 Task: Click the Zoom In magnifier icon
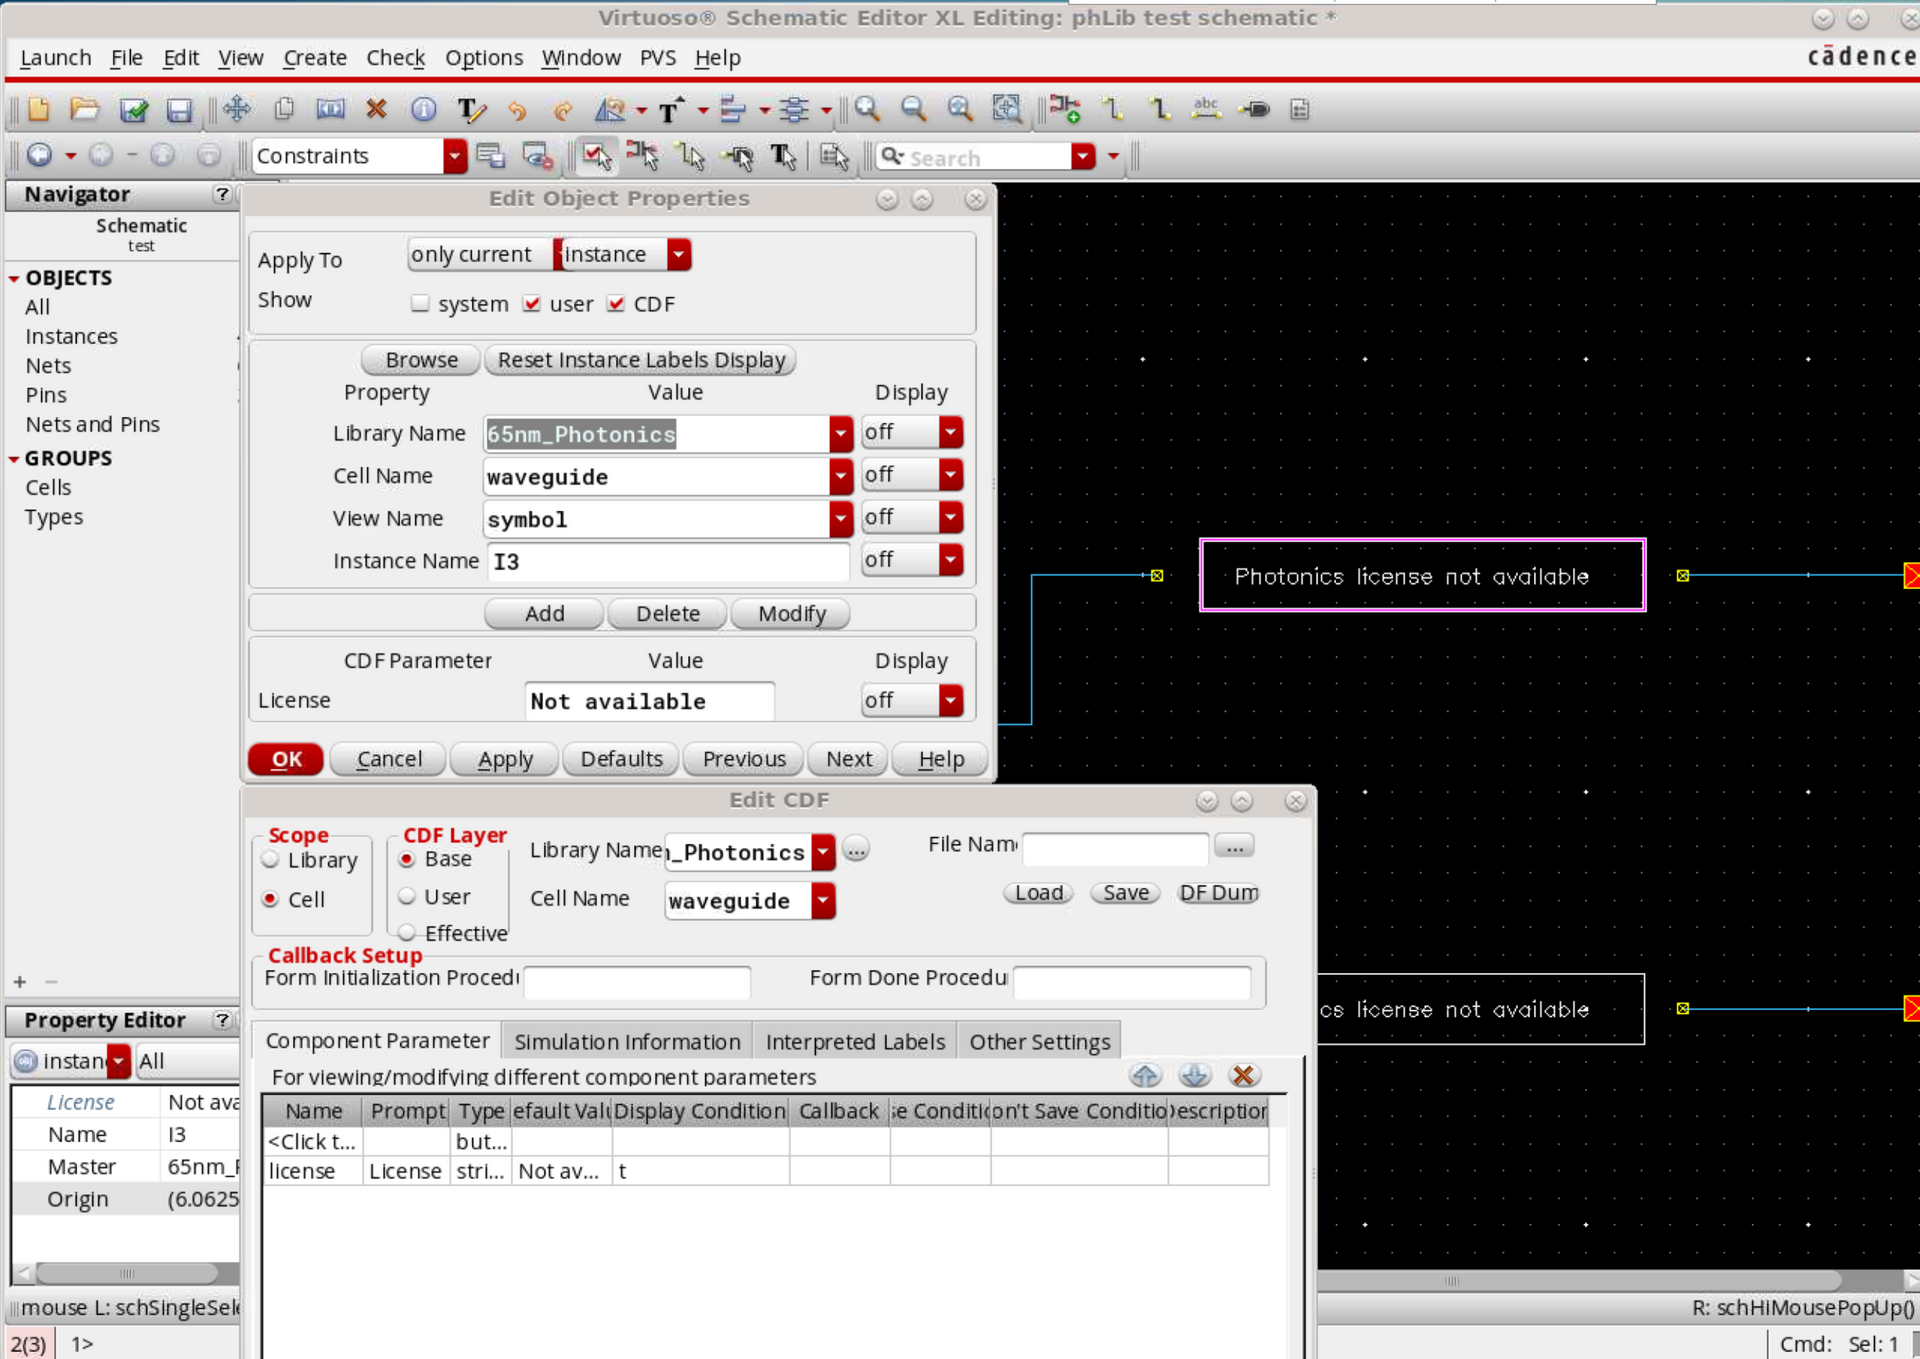[x=867, y=108]
